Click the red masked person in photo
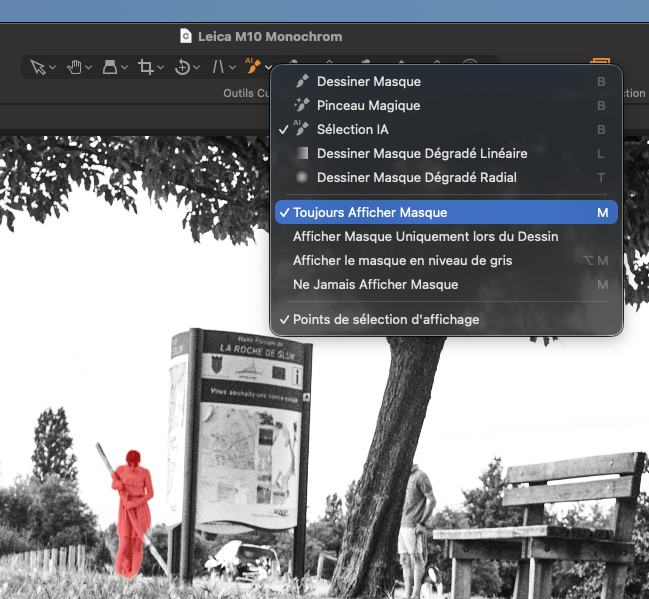Screen dimensions: 649x599 [130, 510]
